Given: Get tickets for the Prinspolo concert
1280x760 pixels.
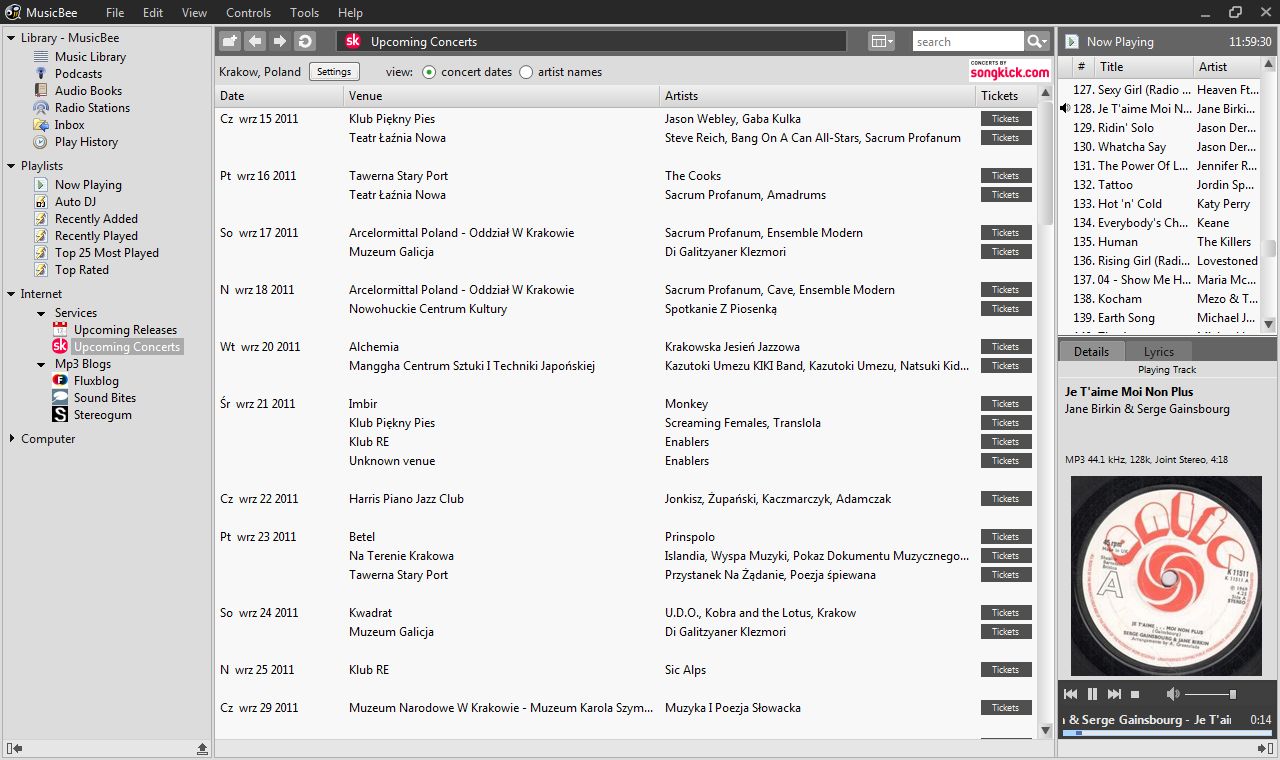Looking at the screenshot, I should point(1006,537).
